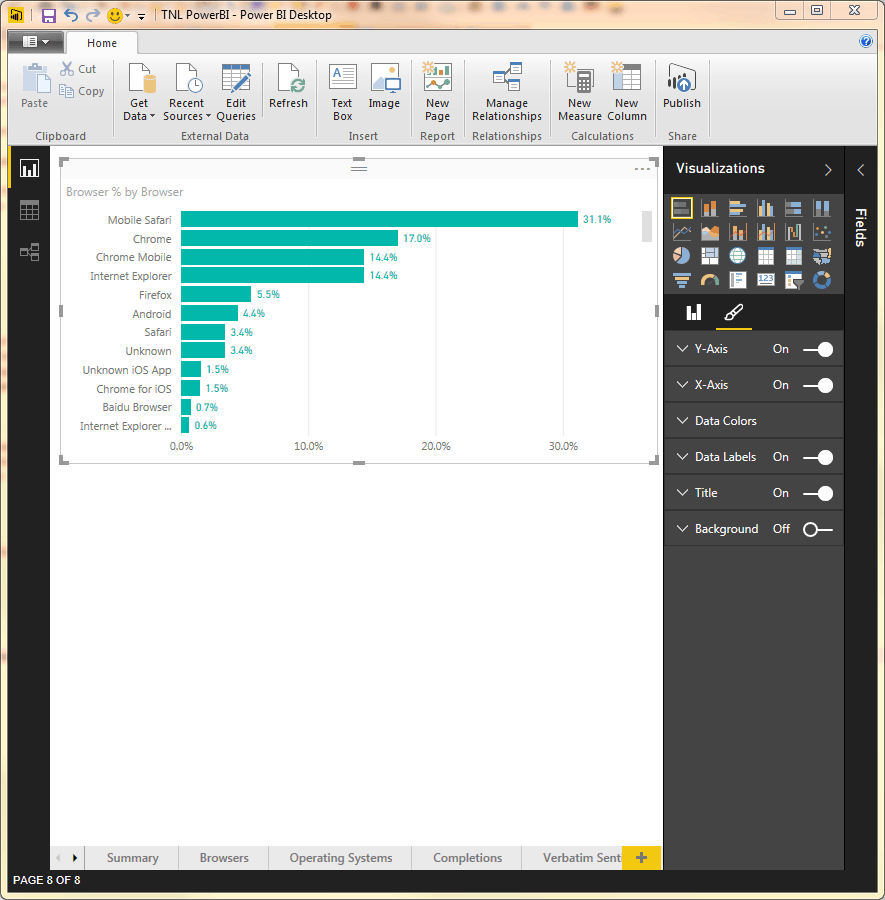Select the treemap visualization
This screenshot has height=900, width=885.
709,256
